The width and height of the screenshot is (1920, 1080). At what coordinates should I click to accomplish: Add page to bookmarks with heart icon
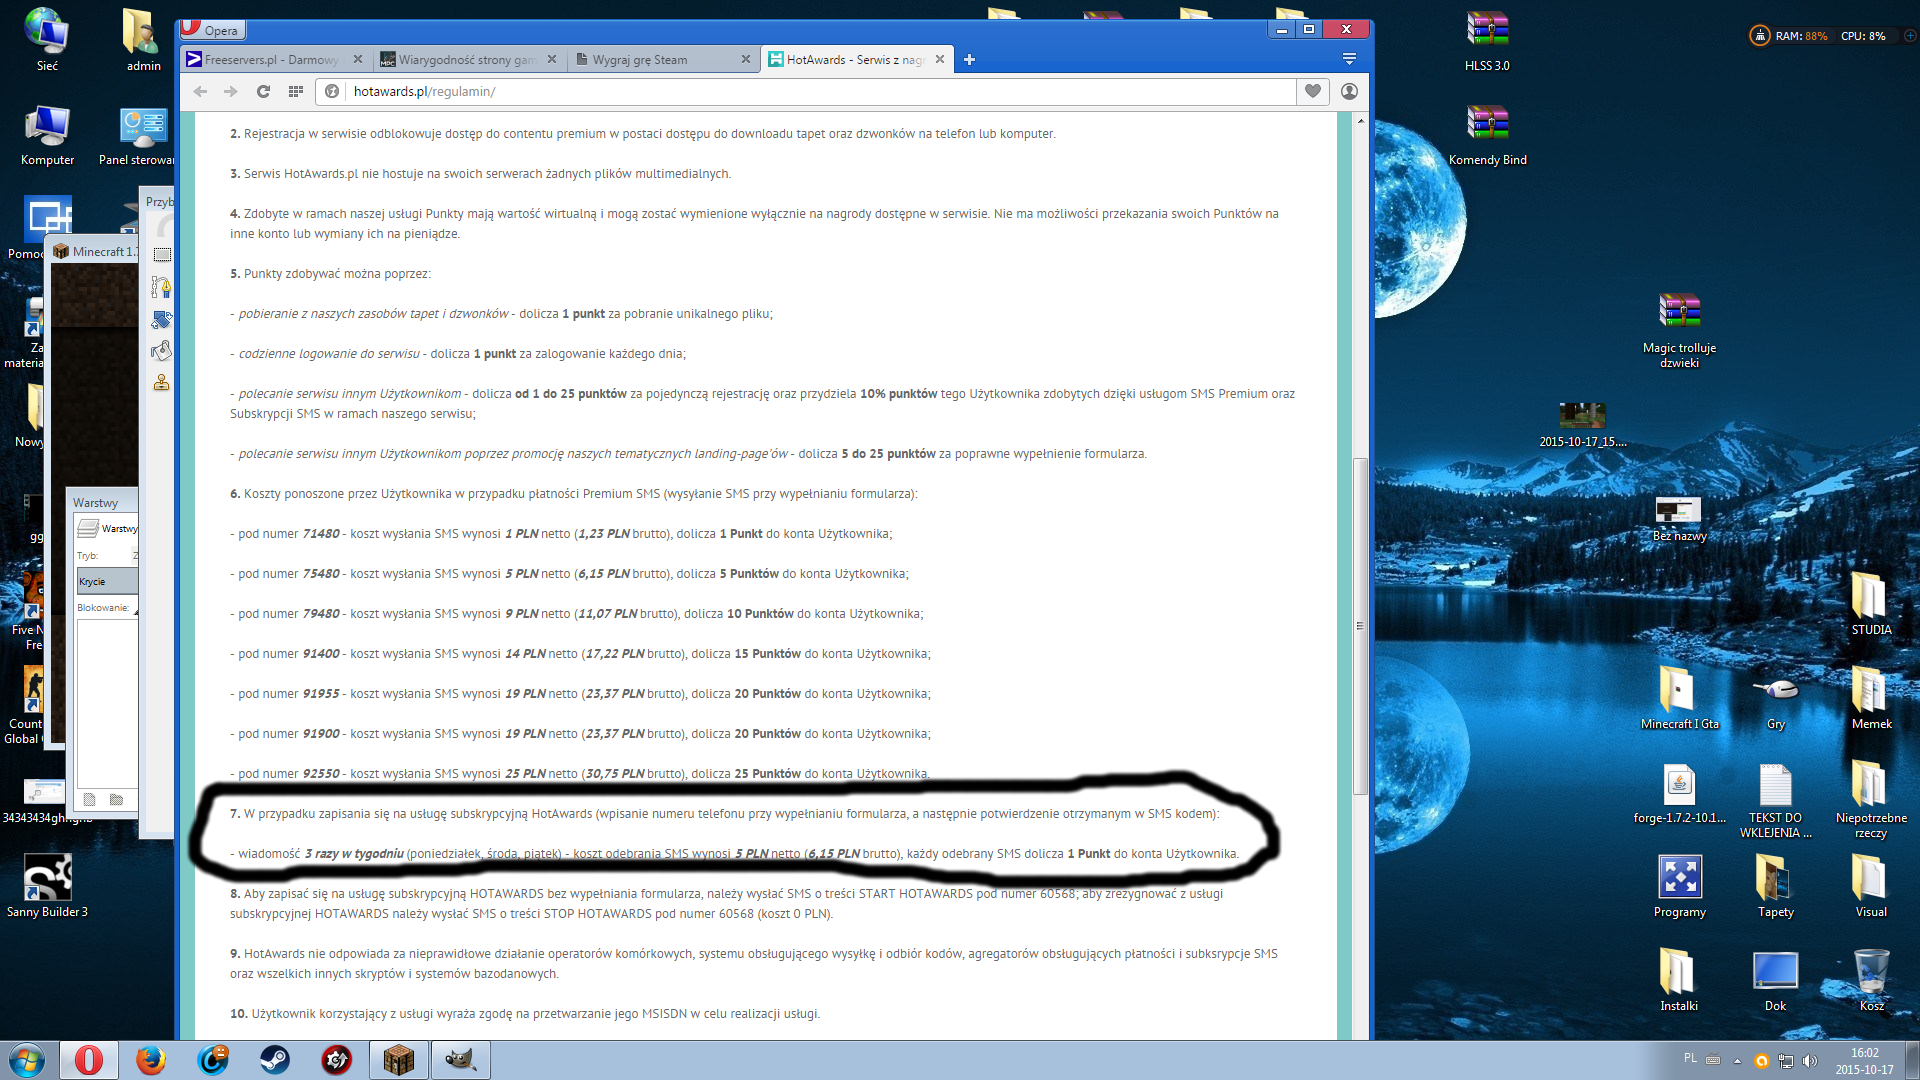(x=1313, y=91)
